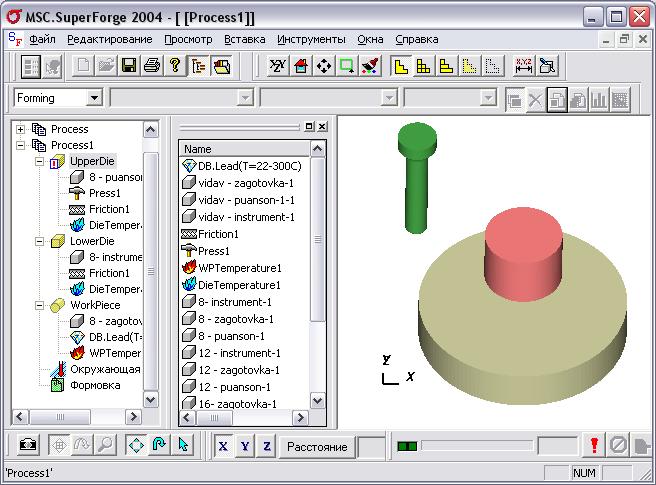Select 12 - puanson-1 in the Name list

tap(234, 387)
